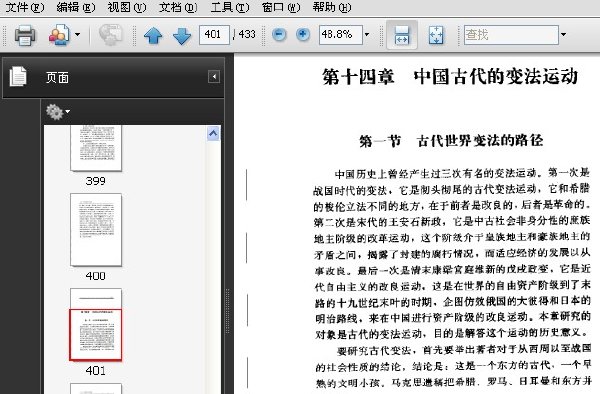This screenshot has height=394, width=600.
Task: Toggle fit one full page view
Action: pyautogui.click(x=436, y=35)
